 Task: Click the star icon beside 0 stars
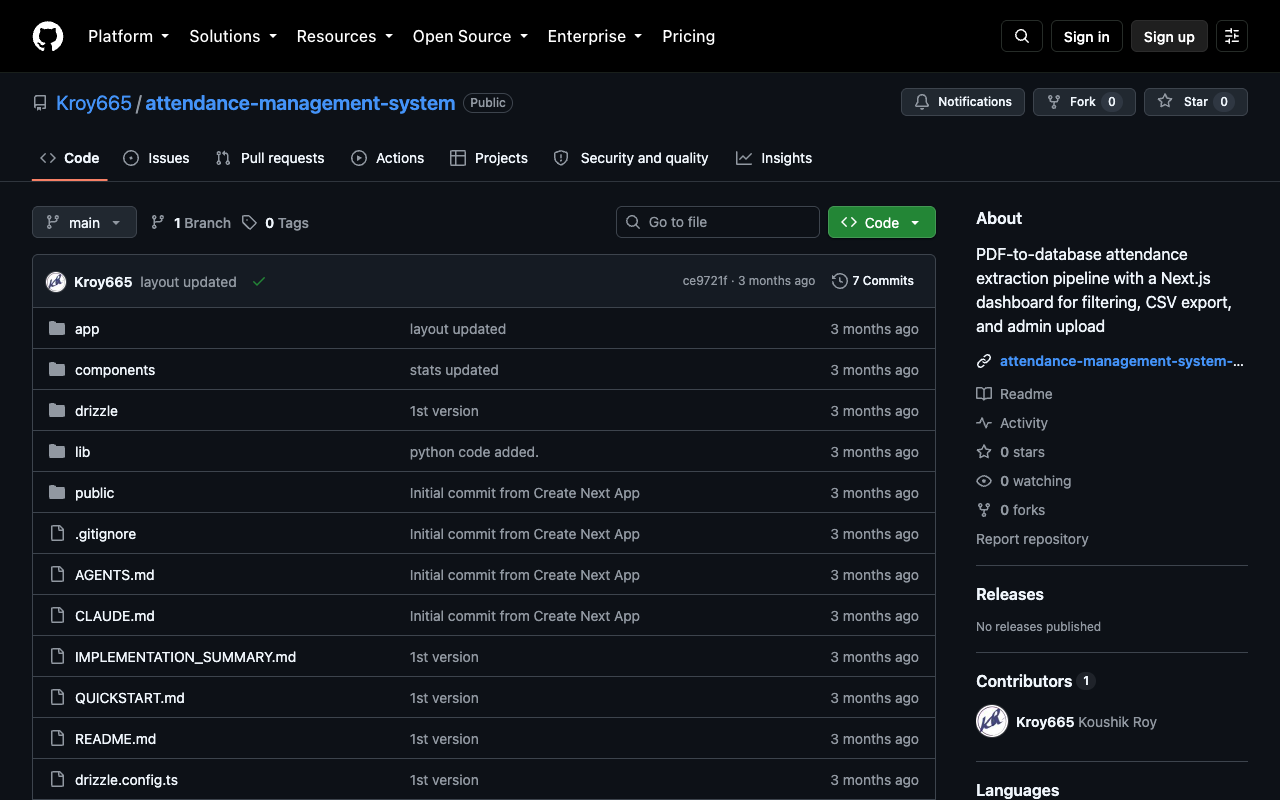point(984,452)
